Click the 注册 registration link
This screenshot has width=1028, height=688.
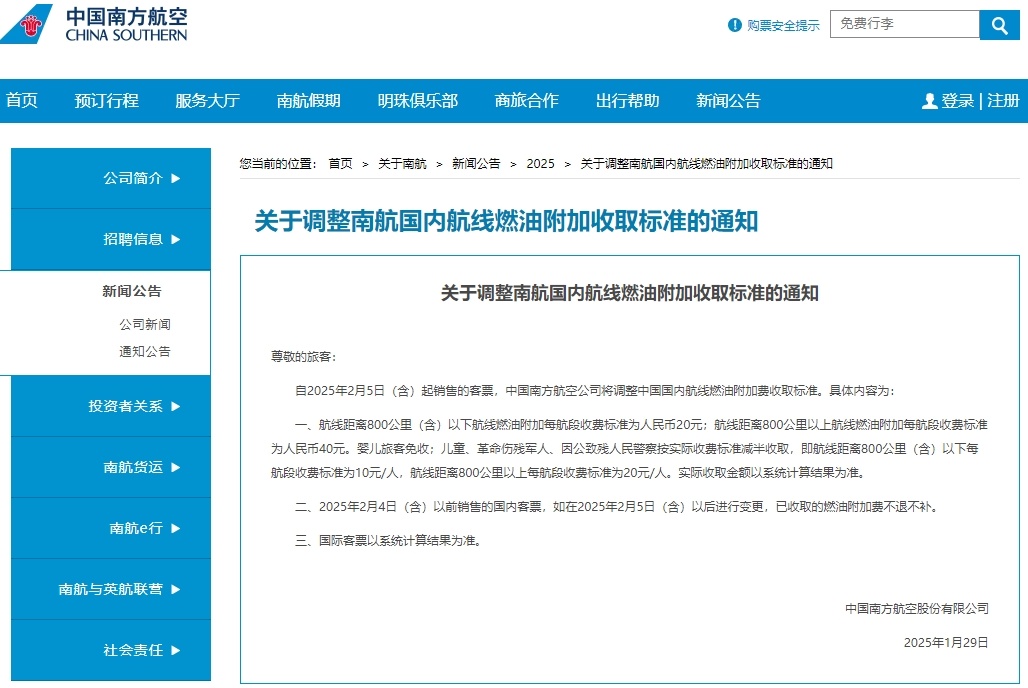point(1004,100)
